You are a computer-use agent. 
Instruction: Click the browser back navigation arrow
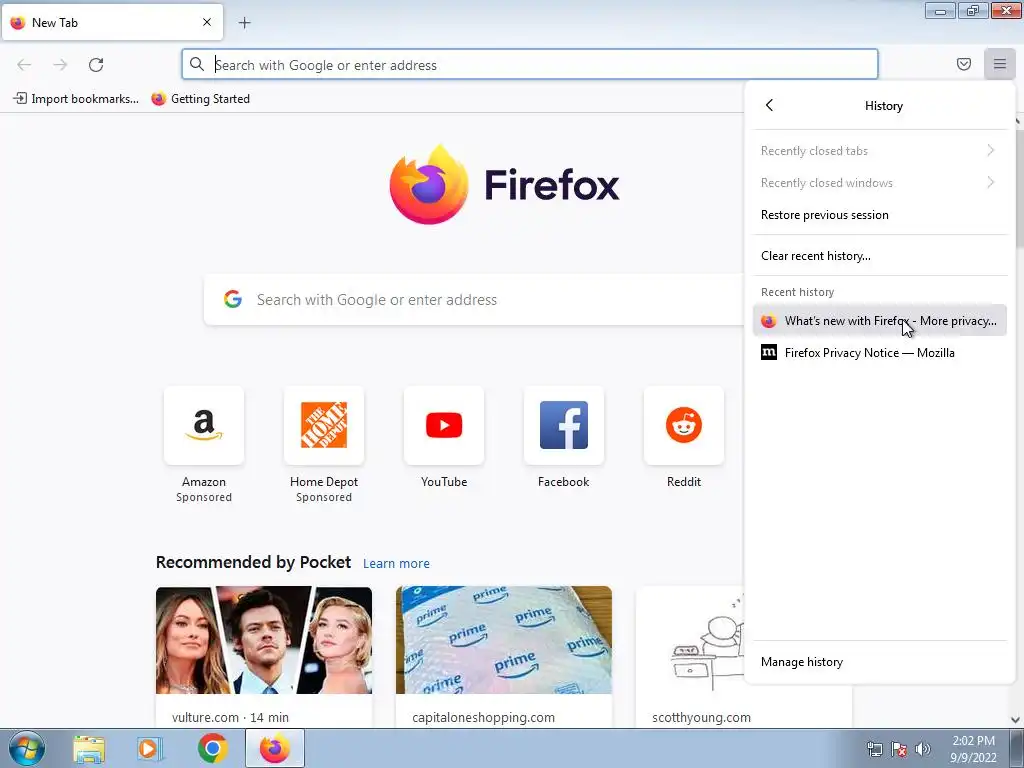24,65
